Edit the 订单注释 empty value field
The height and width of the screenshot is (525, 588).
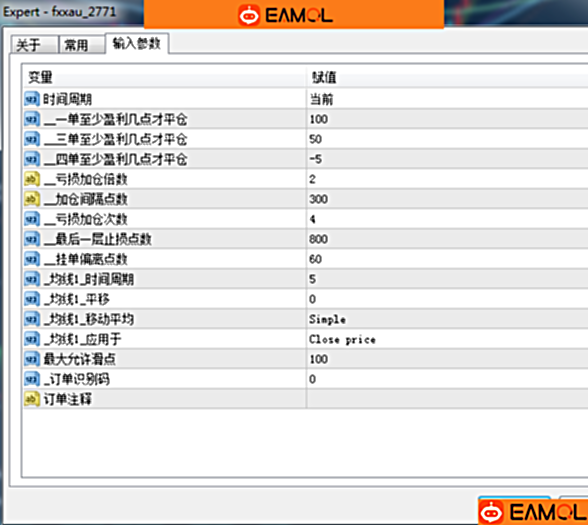coord(447,399)
